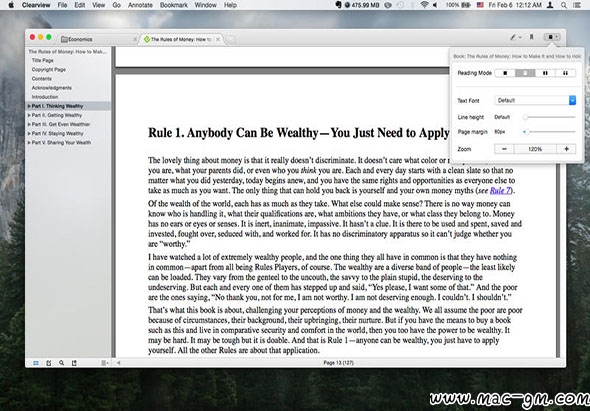The height and width of the screenshot is (411, 590).
Task: Follow the Rule 7 link in text
Action: (x=500, y=190)
